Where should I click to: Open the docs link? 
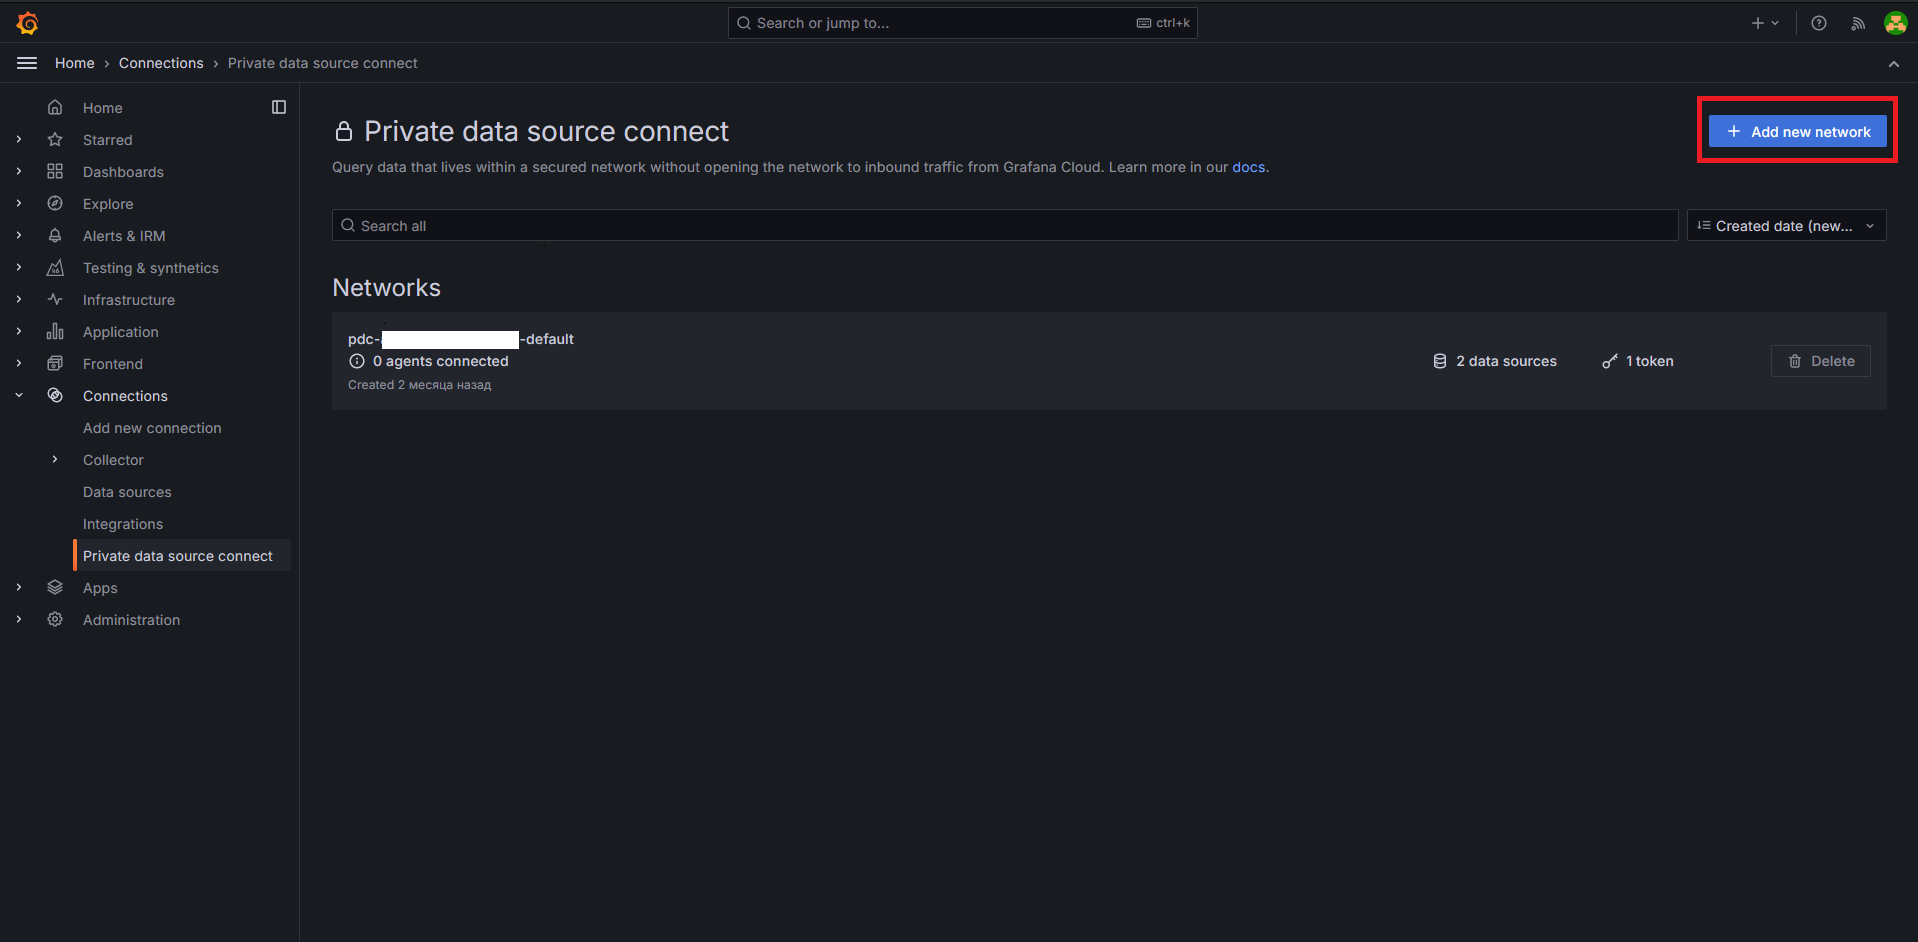point(1248,167)
